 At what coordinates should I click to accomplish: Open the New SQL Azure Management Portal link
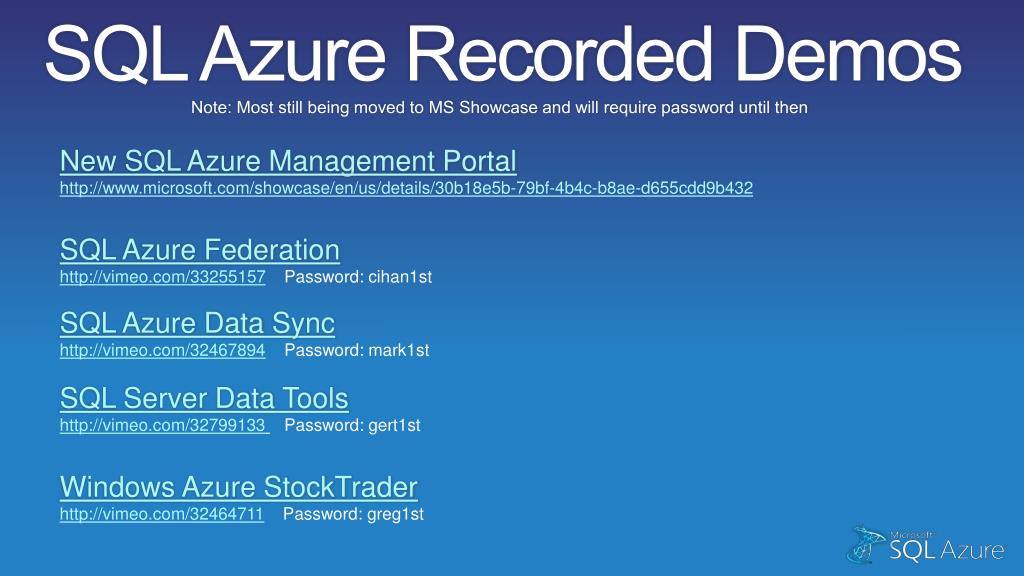(288, 161)
